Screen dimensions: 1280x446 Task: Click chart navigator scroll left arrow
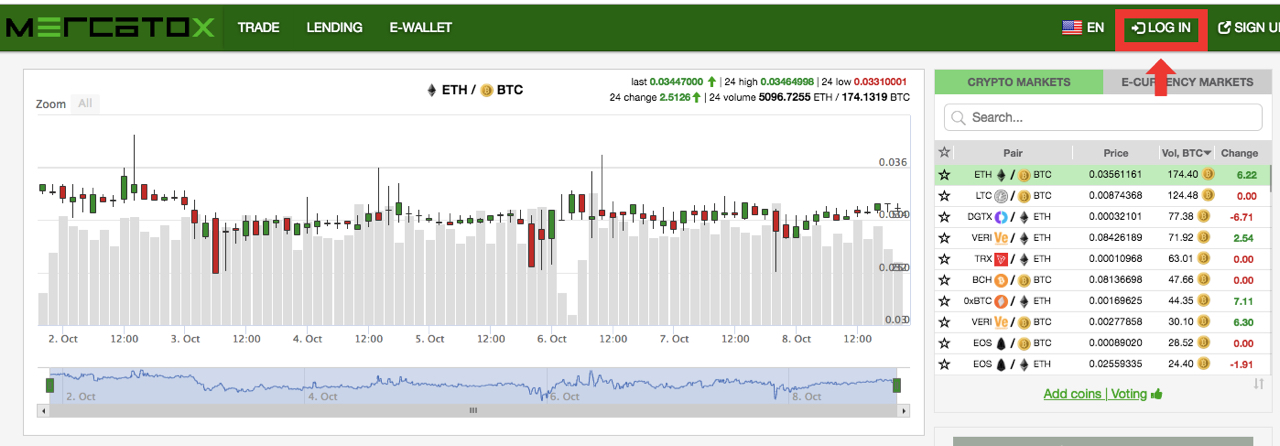click(x=43, y=410)
